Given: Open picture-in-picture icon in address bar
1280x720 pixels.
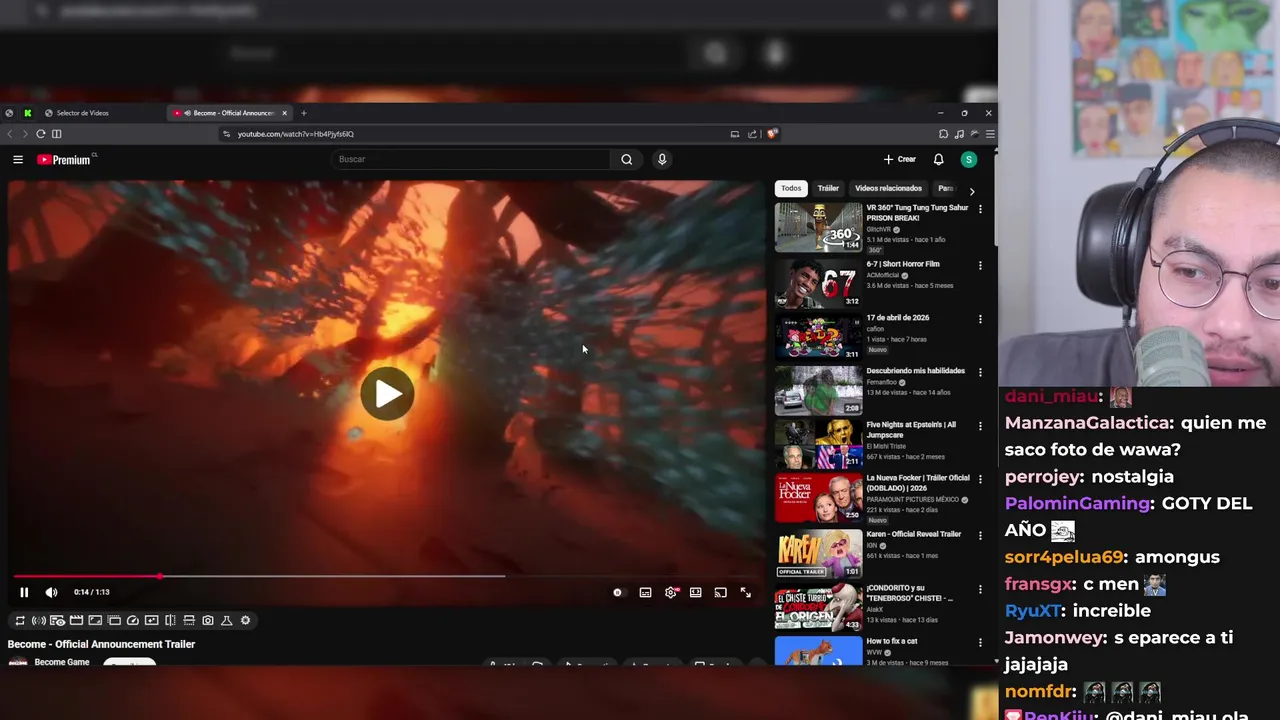Looking at the screenshot, I should [x=735, y=134].
